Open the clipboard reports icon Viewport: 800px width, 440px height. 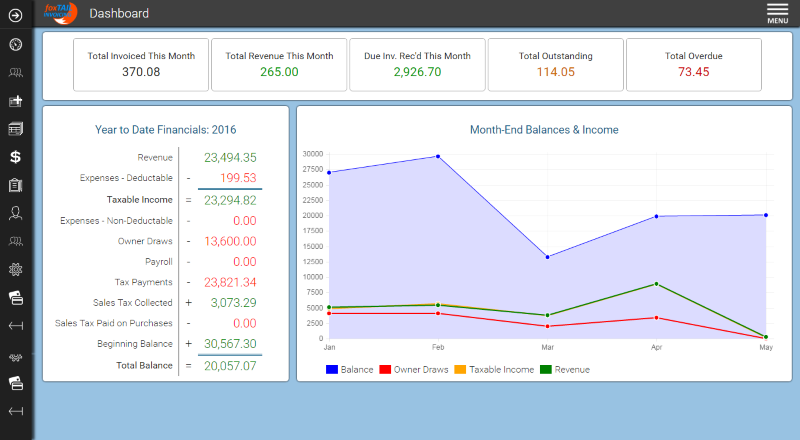(15, 185)
